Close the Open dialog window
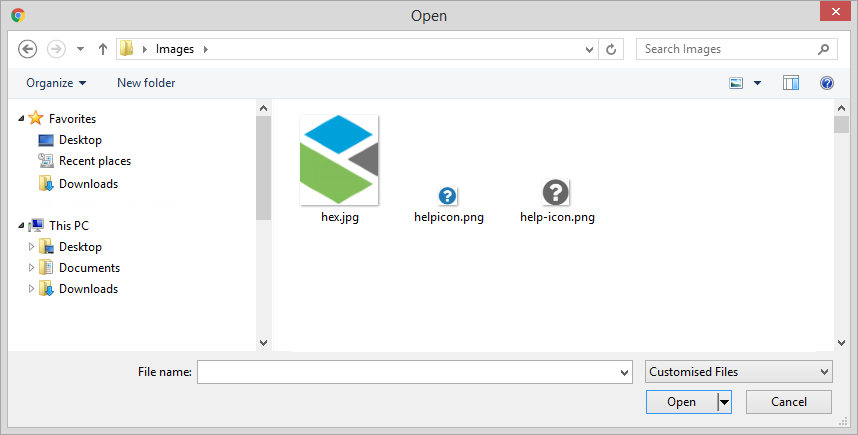The image size is (858, 435). [835, 11]
